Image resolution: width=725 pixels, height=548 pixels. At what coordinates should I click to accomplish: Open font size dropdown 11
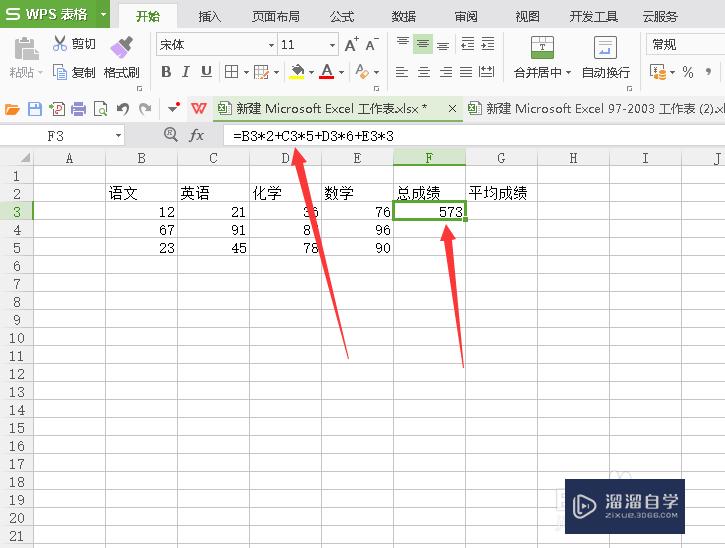pyautogui.click(x=332, y=45)
